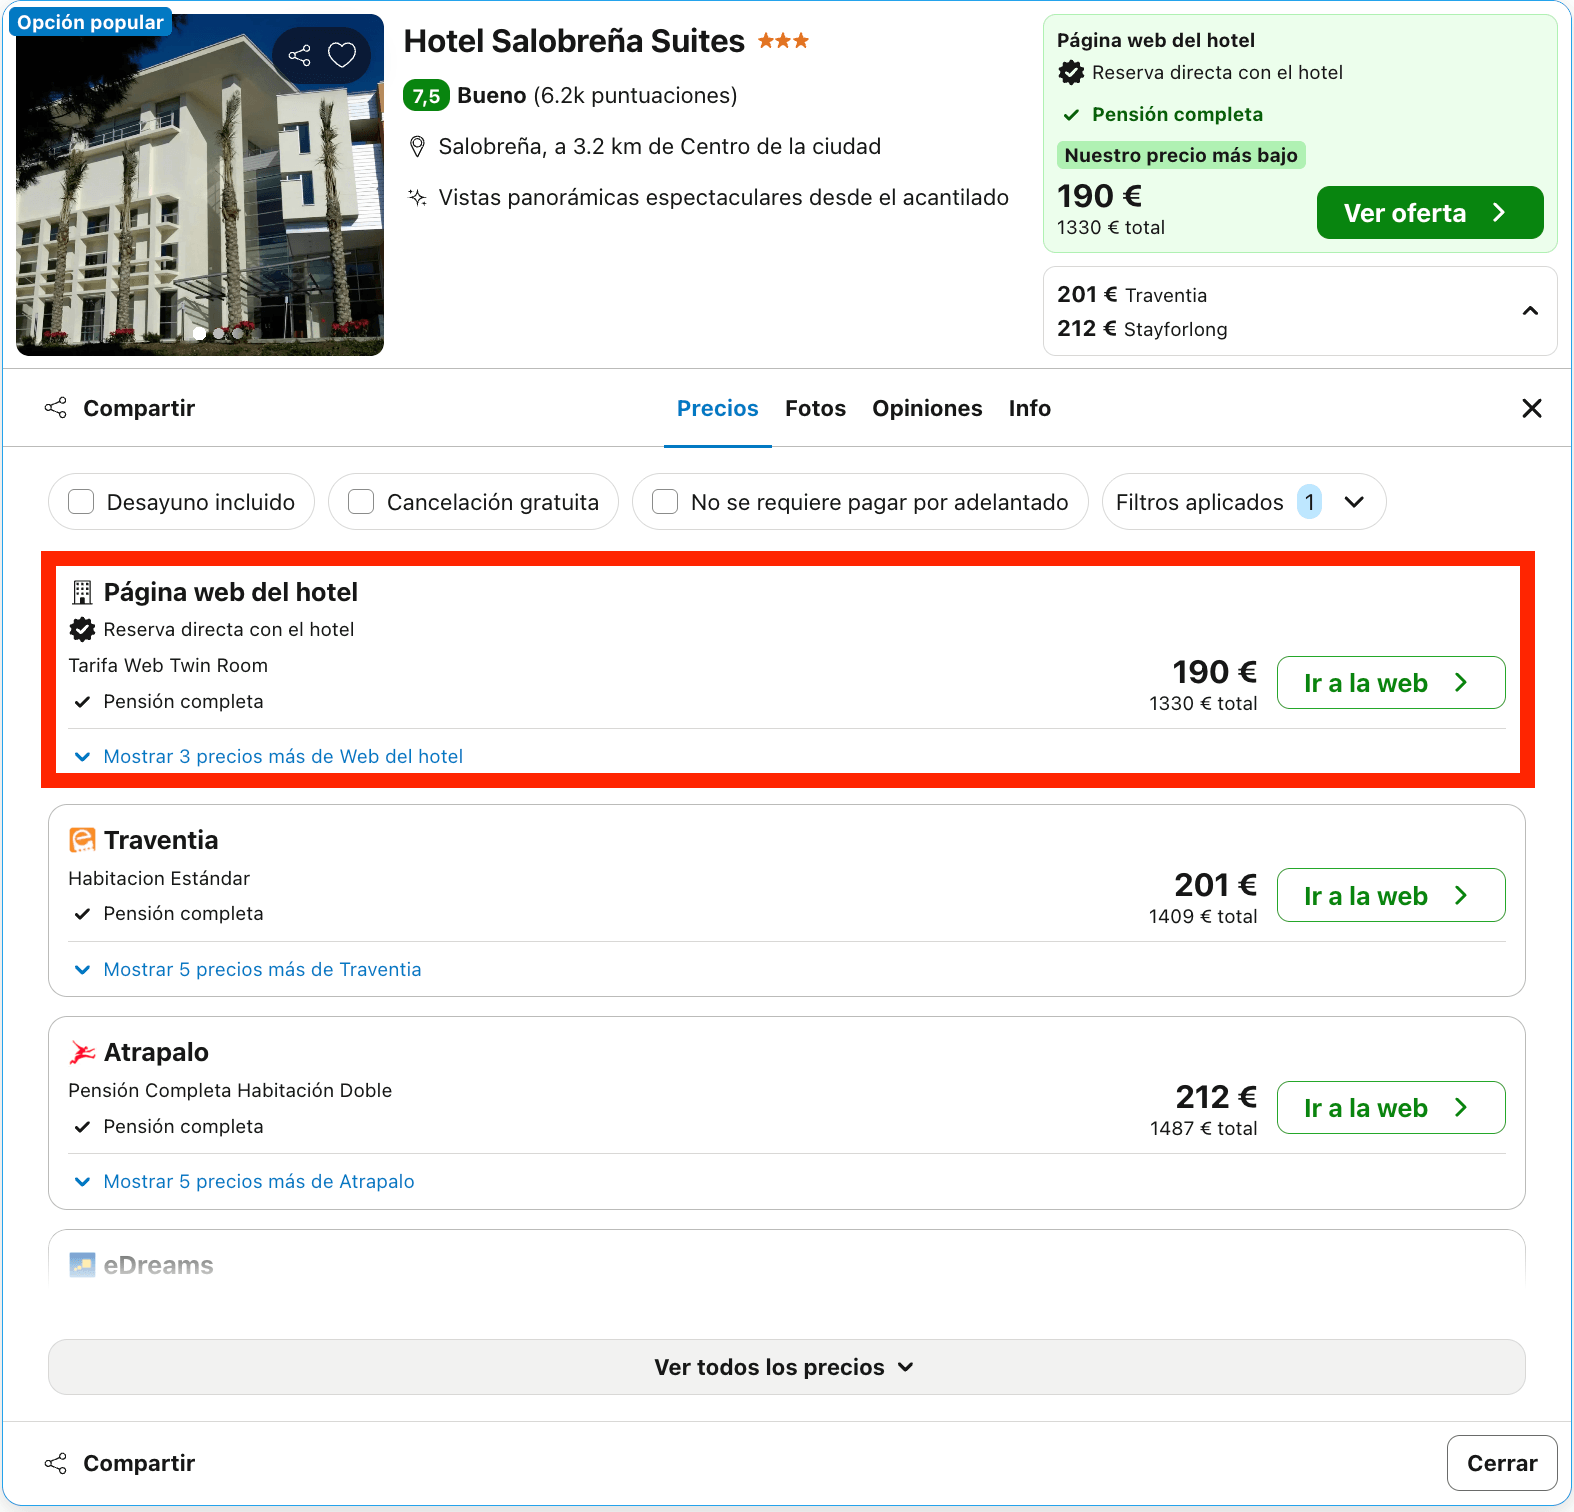Click the sparkle icon beside Vistas panorámicas
The image size is (1574, 1512).
tap(418, 197)
